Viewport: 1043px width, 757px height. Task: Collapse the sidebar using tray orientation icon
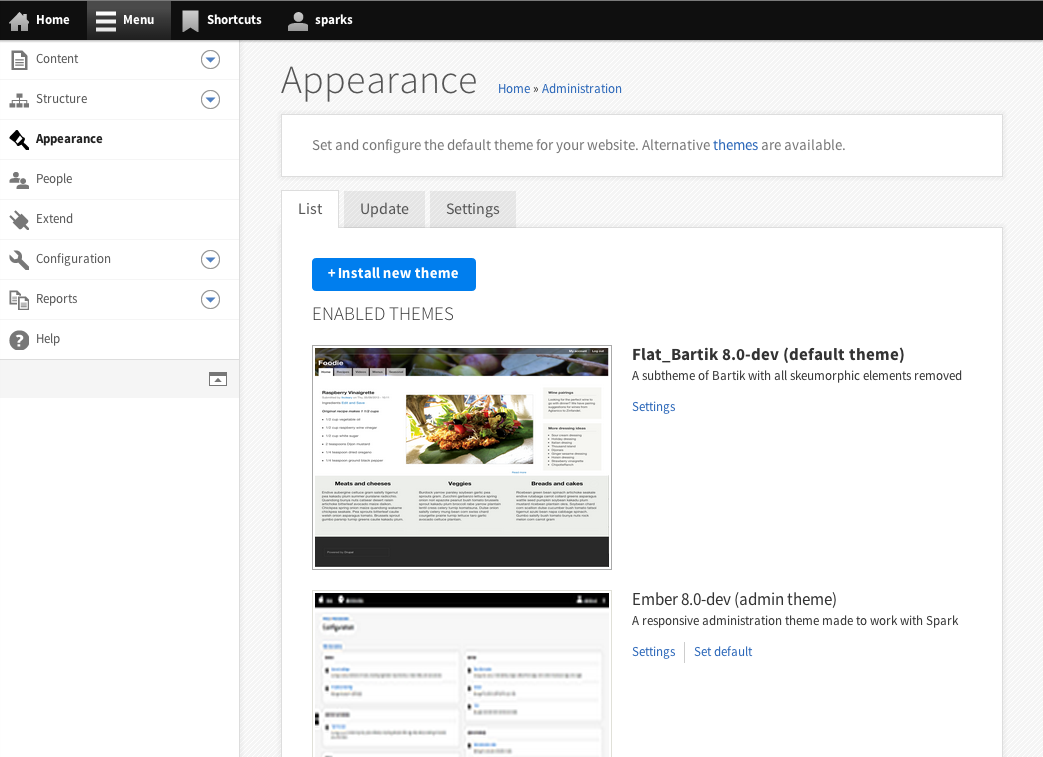coord(218,379)
